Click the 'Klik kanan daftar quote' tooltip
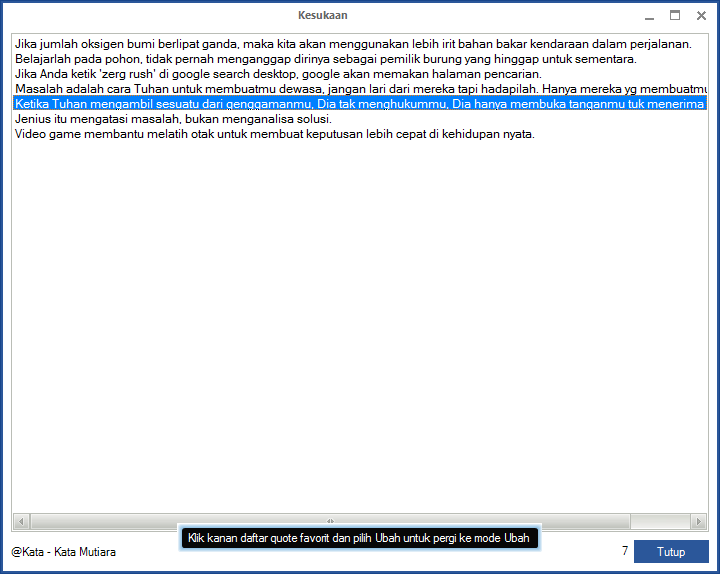Screen dimensions: 720x574 [359, 538]
